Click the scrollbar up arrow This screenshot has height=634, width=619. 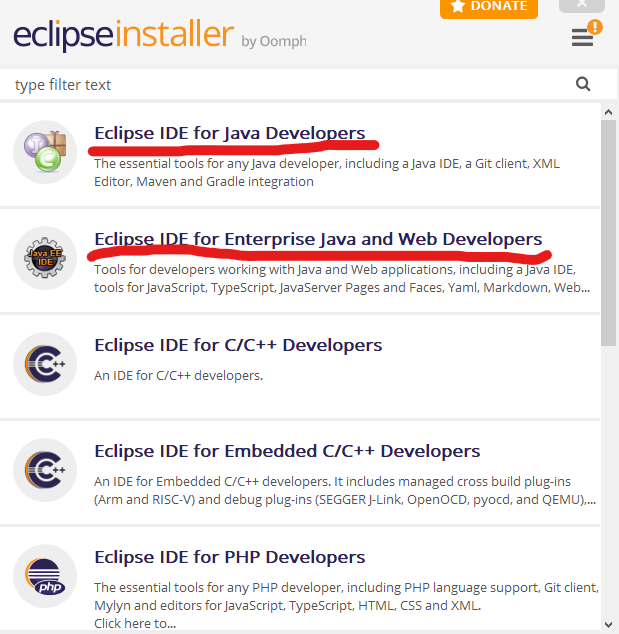608,112
